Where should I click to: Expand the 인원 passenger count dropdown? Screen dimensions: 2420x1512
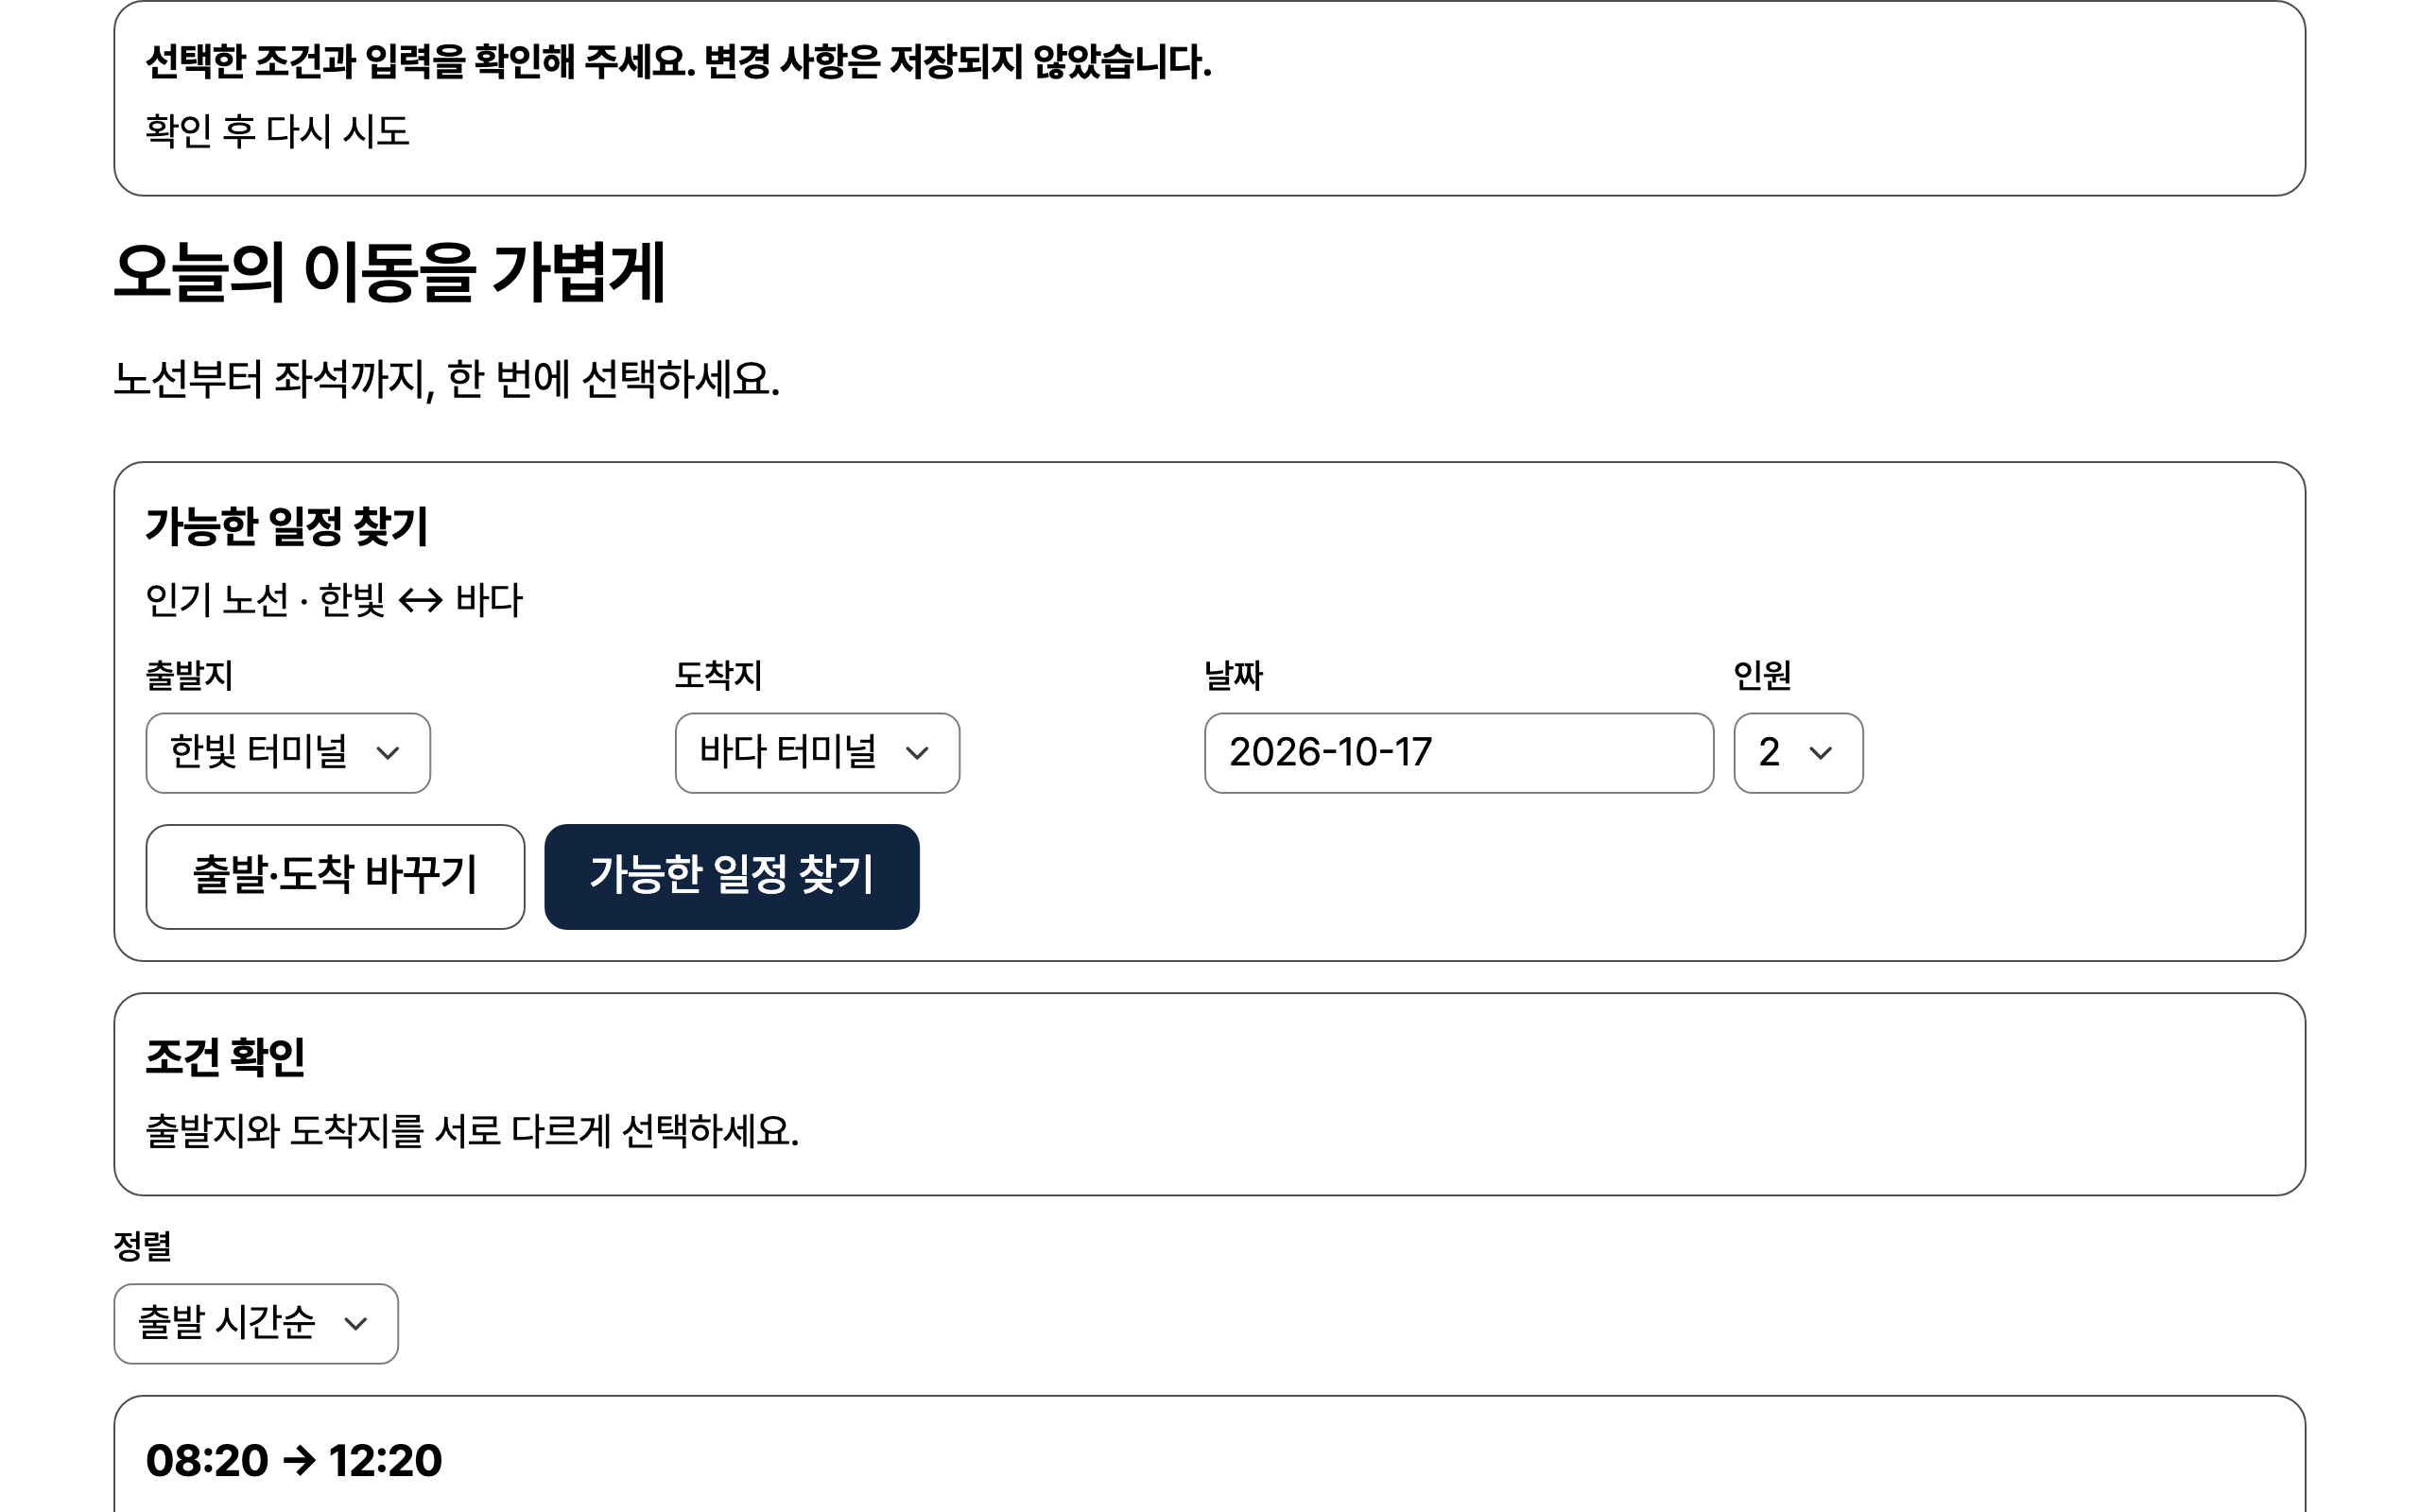point(1798,753)
